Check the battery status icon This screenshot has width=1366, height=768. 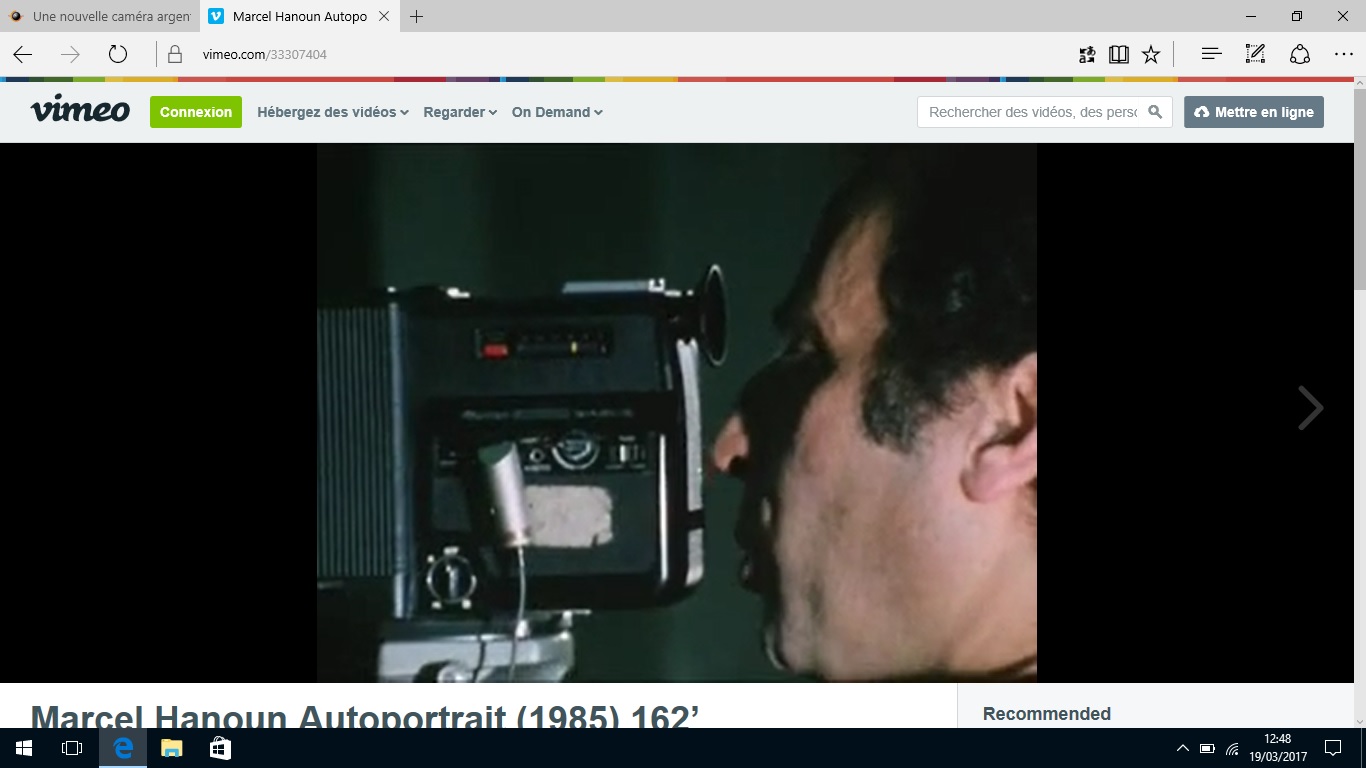[x=1207, y=748]
